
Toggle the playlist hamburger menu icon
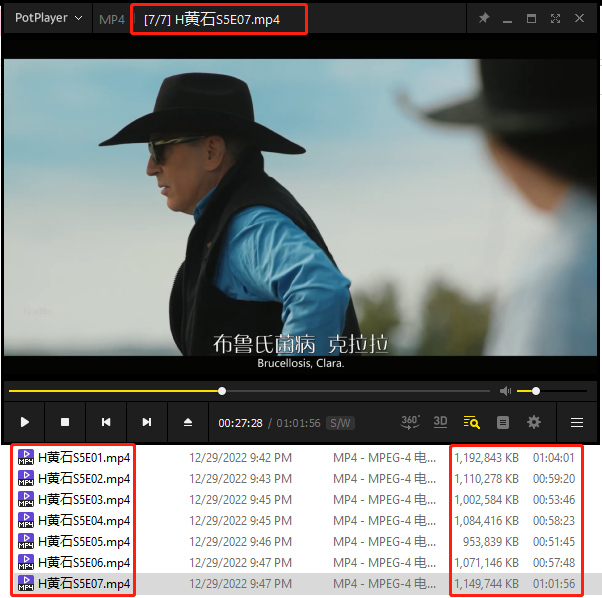[577, 423]
